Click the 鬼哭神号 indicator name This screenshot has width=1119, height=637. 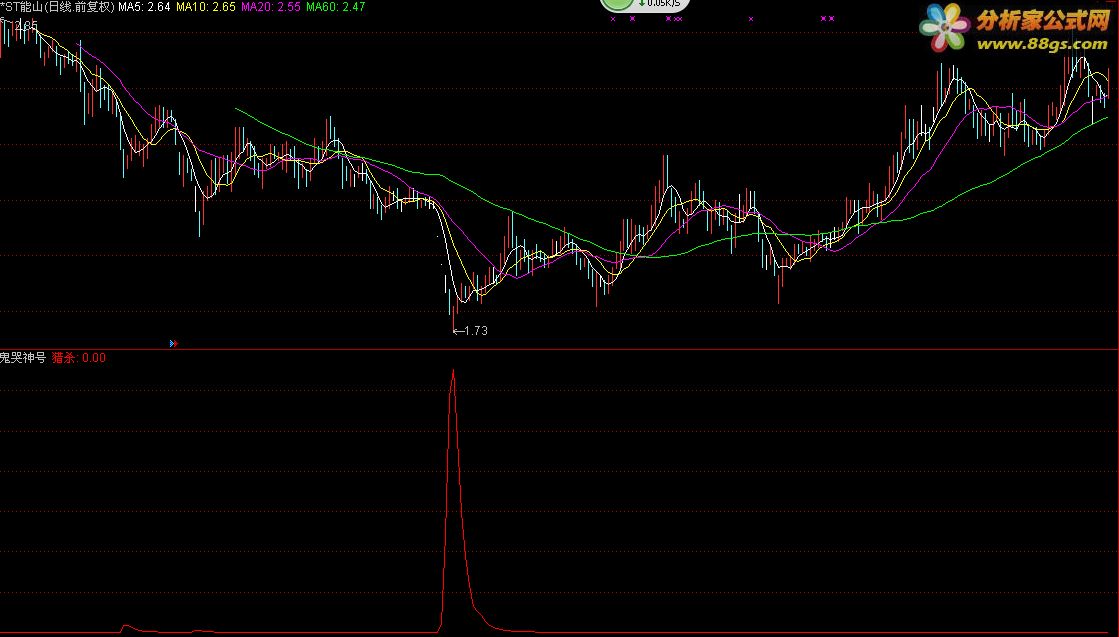23,357
